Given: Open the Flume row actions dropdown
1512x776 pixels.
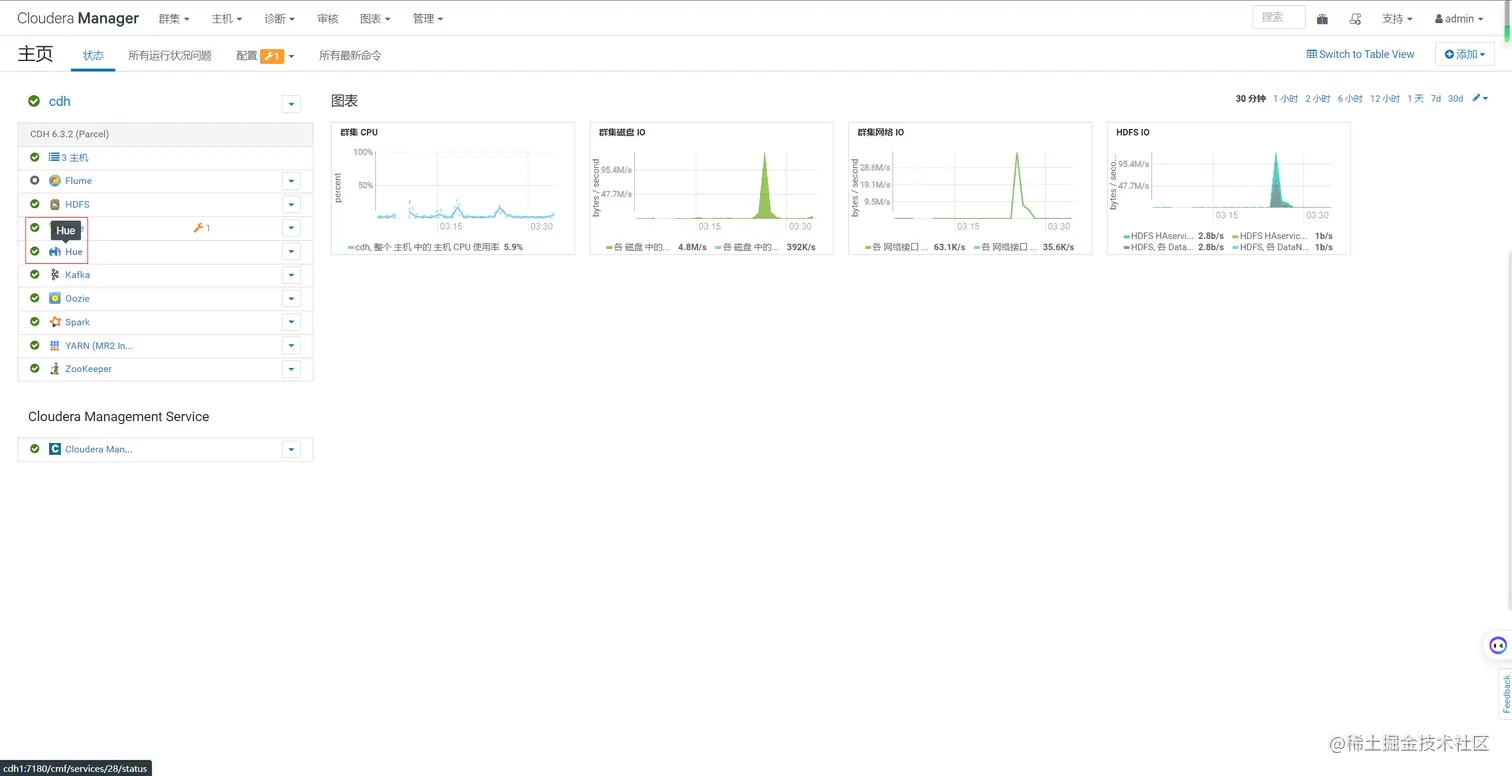Looking at the screenshot, I should click(x=291, y=181).
